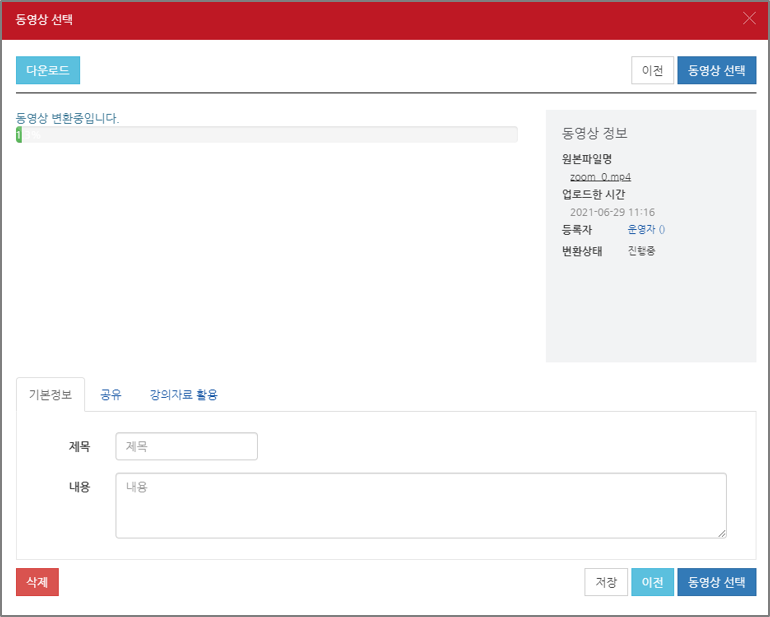
Task: Click inside the 내용 text area
Action: [x=420, y=505]
